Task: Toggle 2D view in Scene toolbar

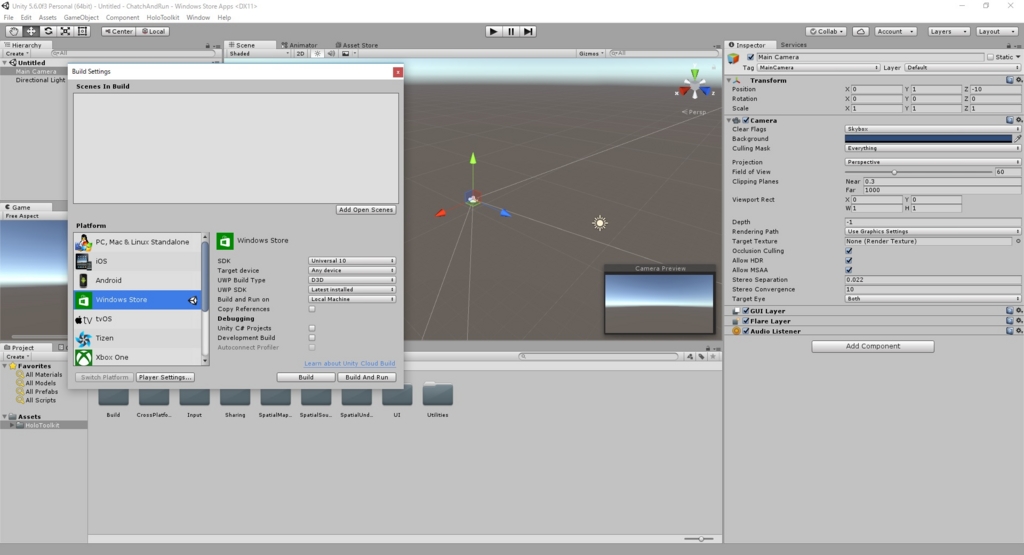Action: click(300, 54)
